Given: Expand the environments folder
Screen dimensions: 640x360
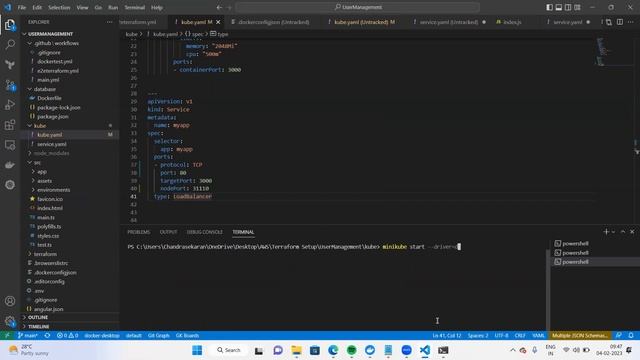Looking at the screenshot, I should tap(53, 190).
